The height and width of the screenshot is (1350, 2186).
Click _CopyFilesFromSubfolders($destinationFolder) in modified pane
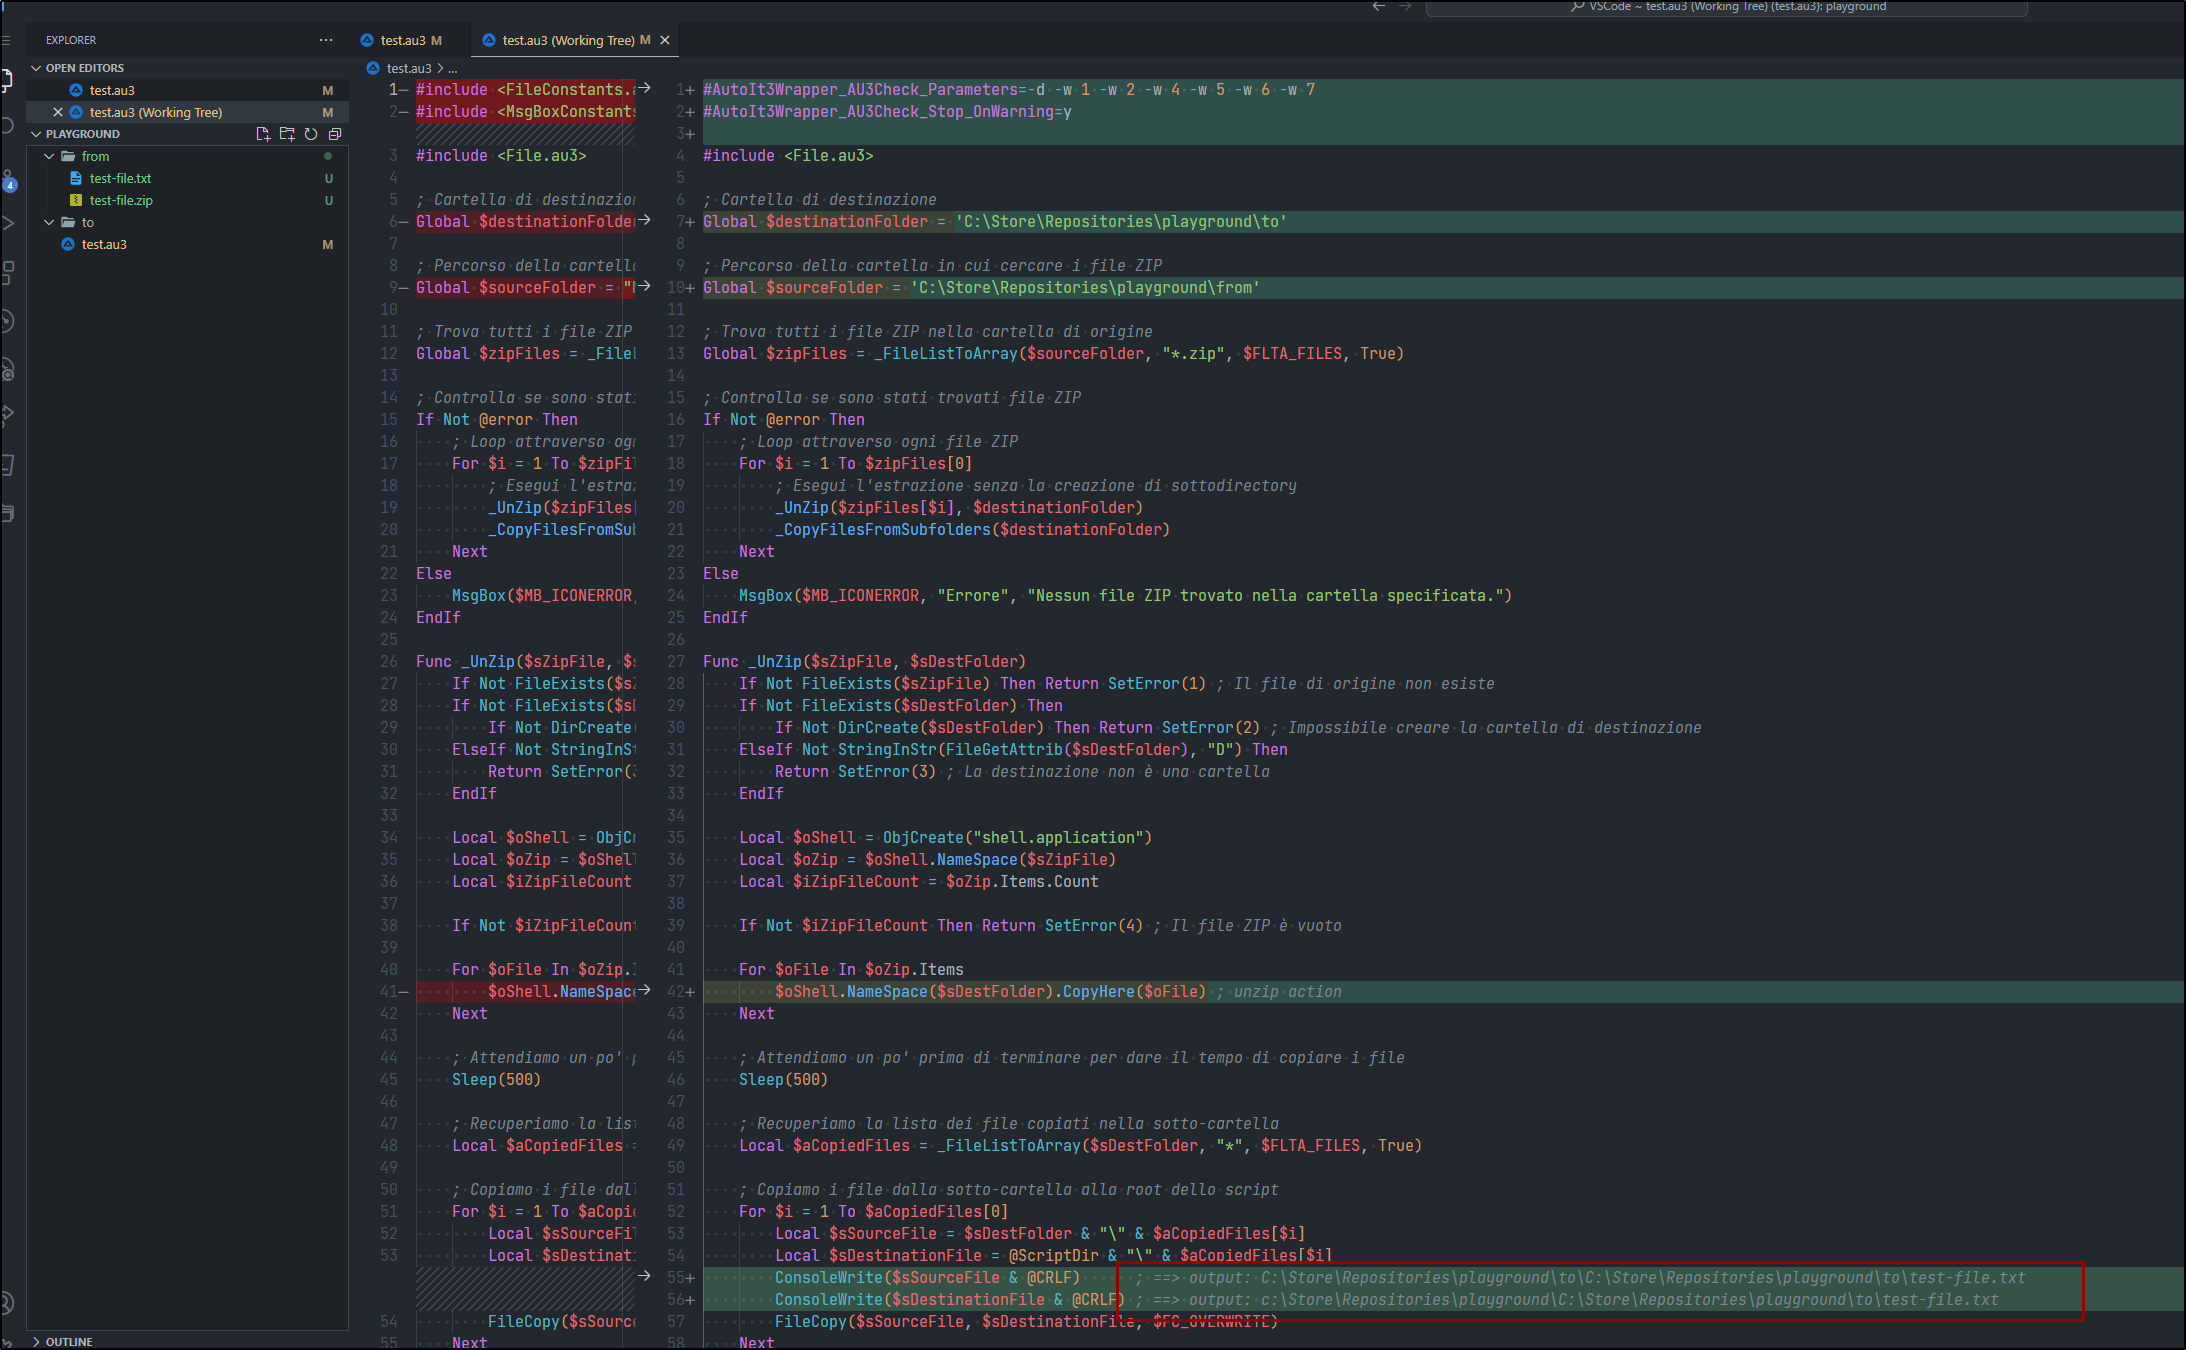click(972, 529)
